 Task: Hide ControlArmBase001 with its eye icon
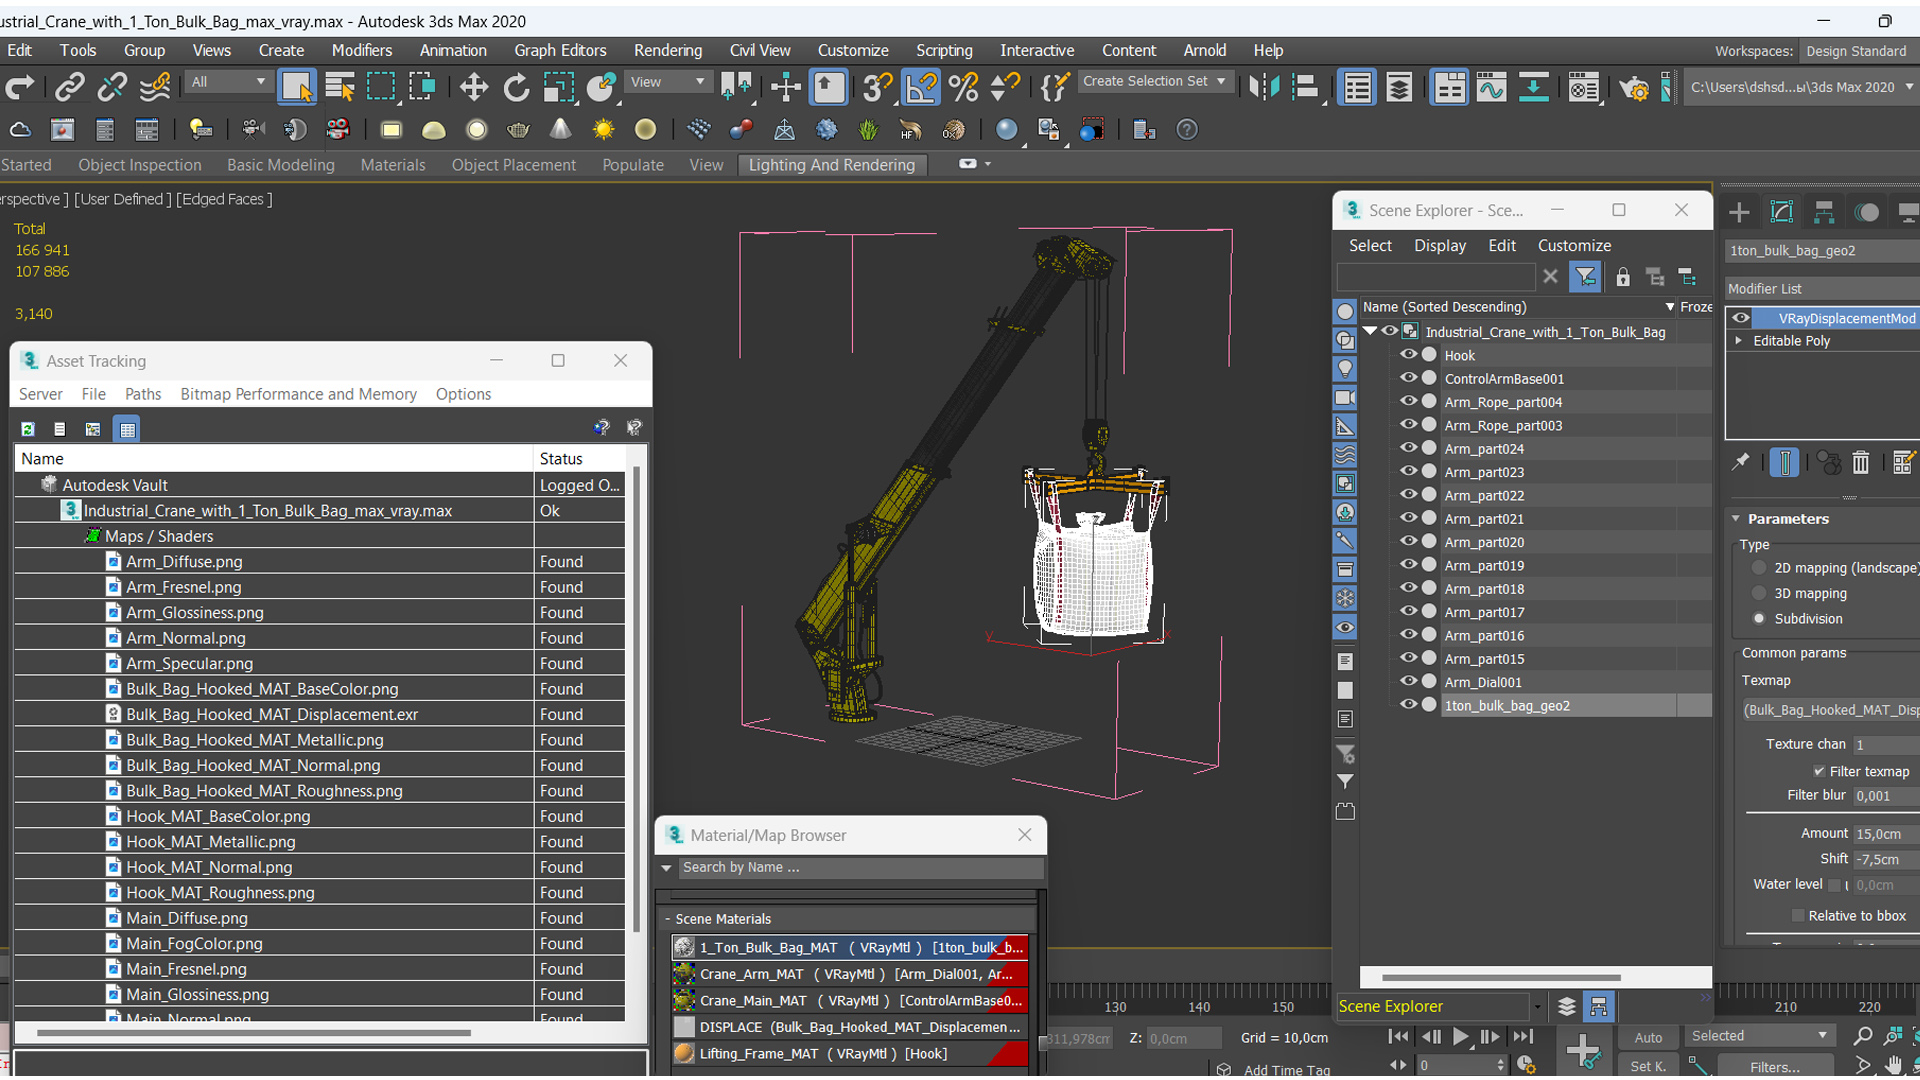1408,378
